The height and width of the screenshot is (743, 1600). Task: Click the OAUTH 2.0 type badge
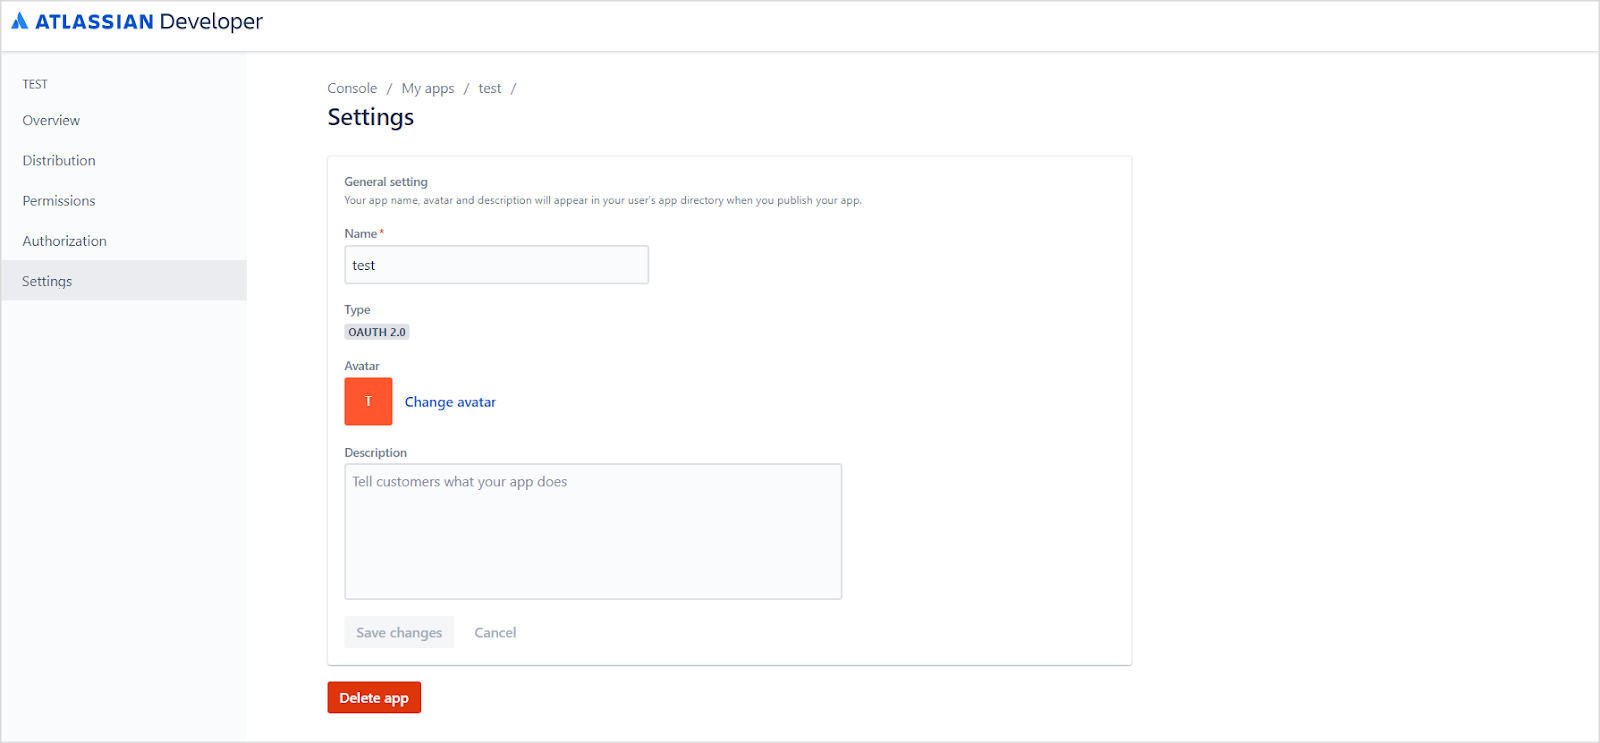pos(377,332)
